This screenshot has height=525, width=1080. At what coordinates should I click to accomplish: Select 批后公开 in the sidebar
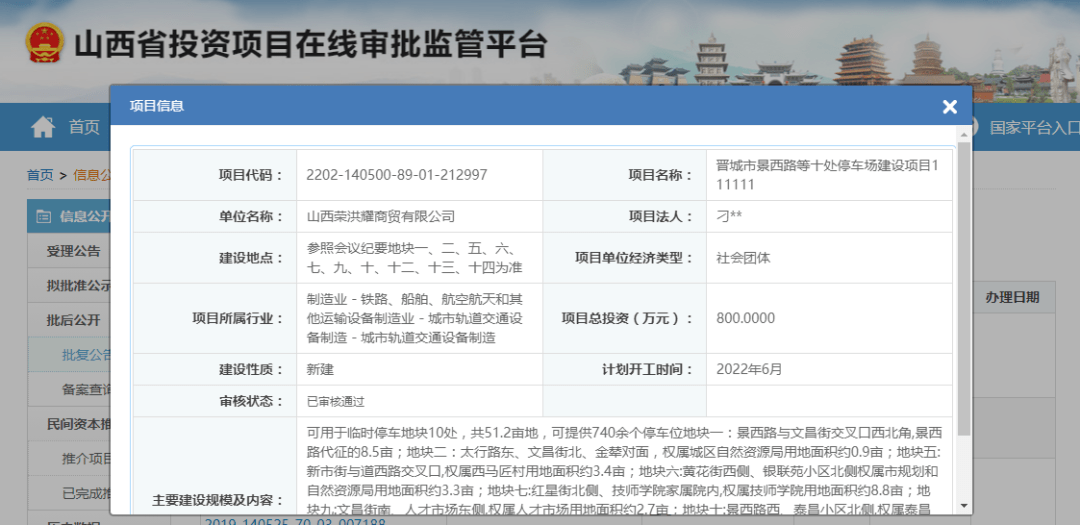coord(73,320)
